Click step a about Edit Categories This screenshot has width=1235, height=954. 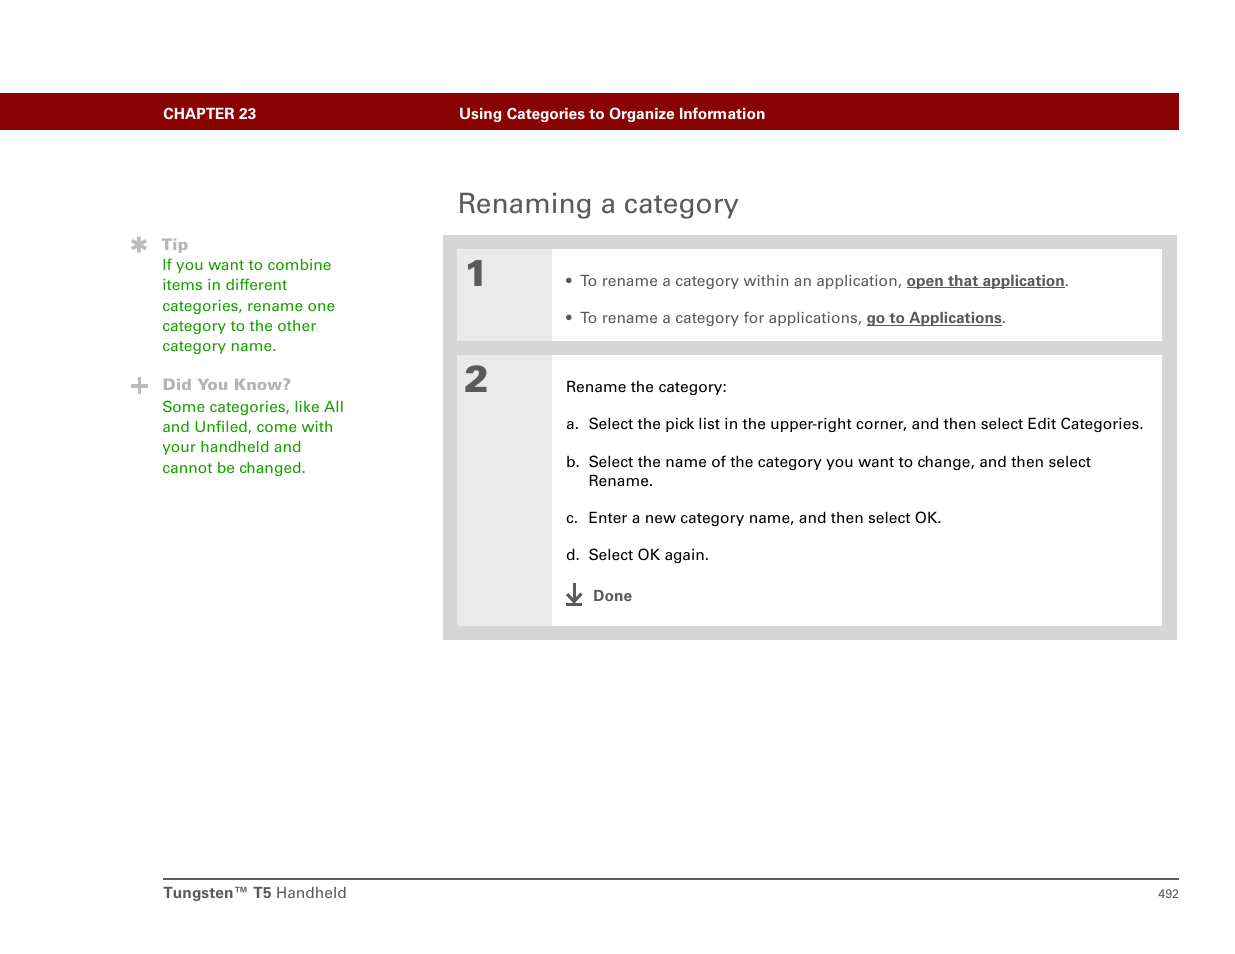[854, 424]
